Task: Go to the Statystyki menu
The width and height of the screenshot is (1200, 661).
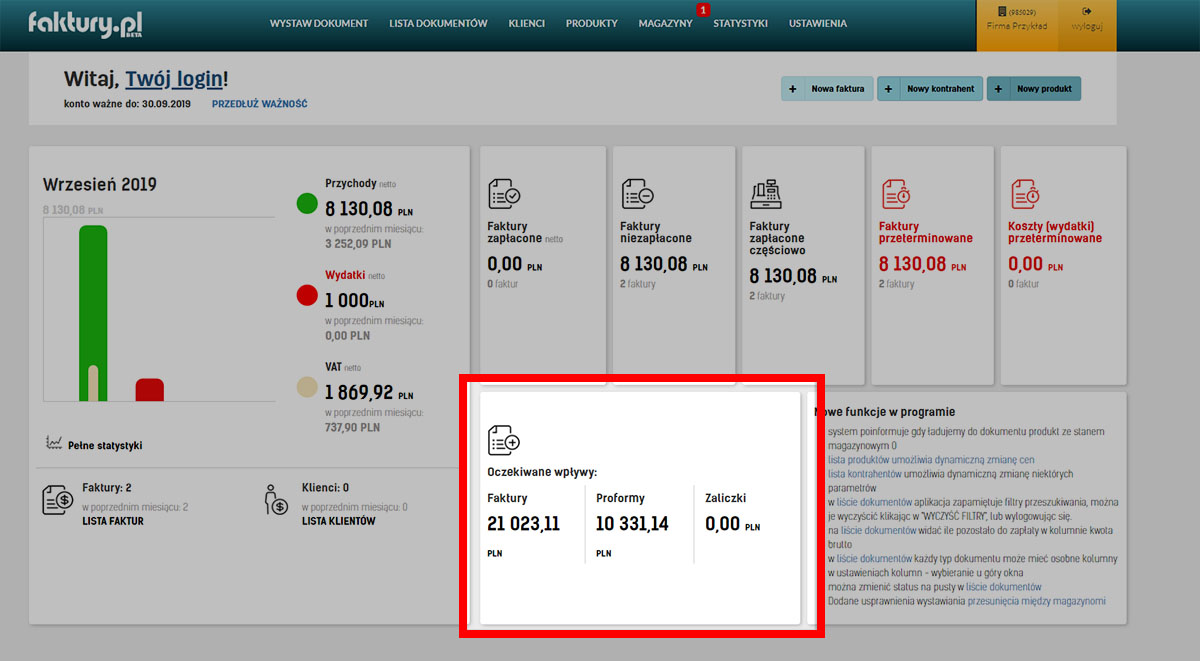Action: pos(740,23)
